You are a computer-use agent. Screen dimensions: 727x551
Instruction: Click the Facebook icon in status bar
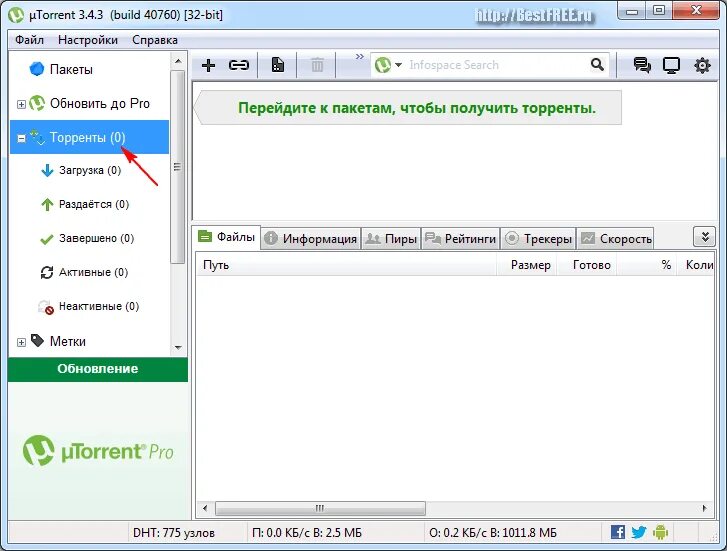pyautogui.click(x=618, y=532)
